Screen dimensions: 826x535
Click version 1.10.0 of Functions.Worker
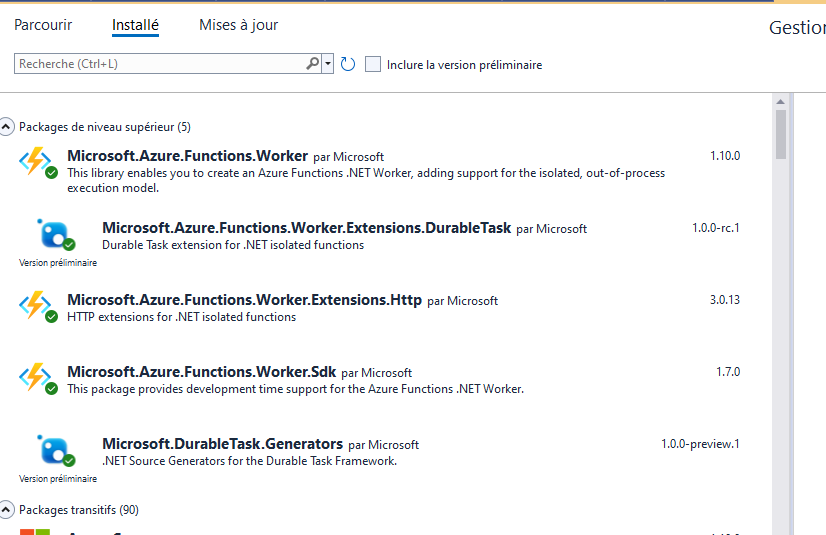click(725, 156)
